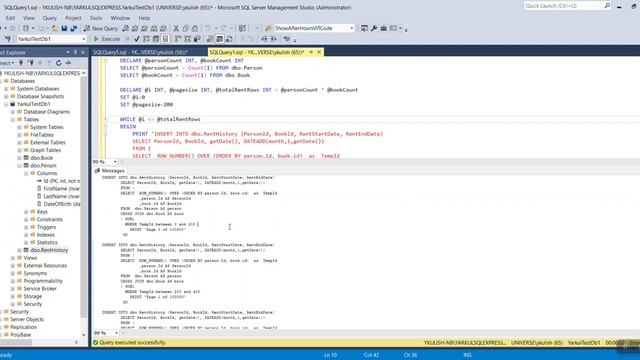Image resolution: width=640 pixels, height=360 pixels.
Task: Open the Query menu
Action: [49, 18]
